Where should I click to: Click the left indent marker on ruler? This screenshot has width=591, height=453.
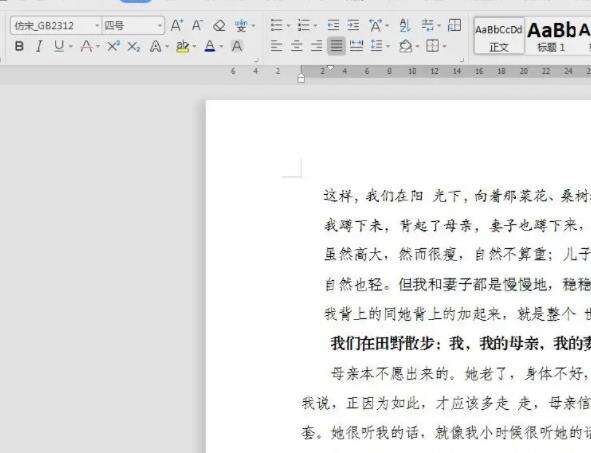coord(301,79)
